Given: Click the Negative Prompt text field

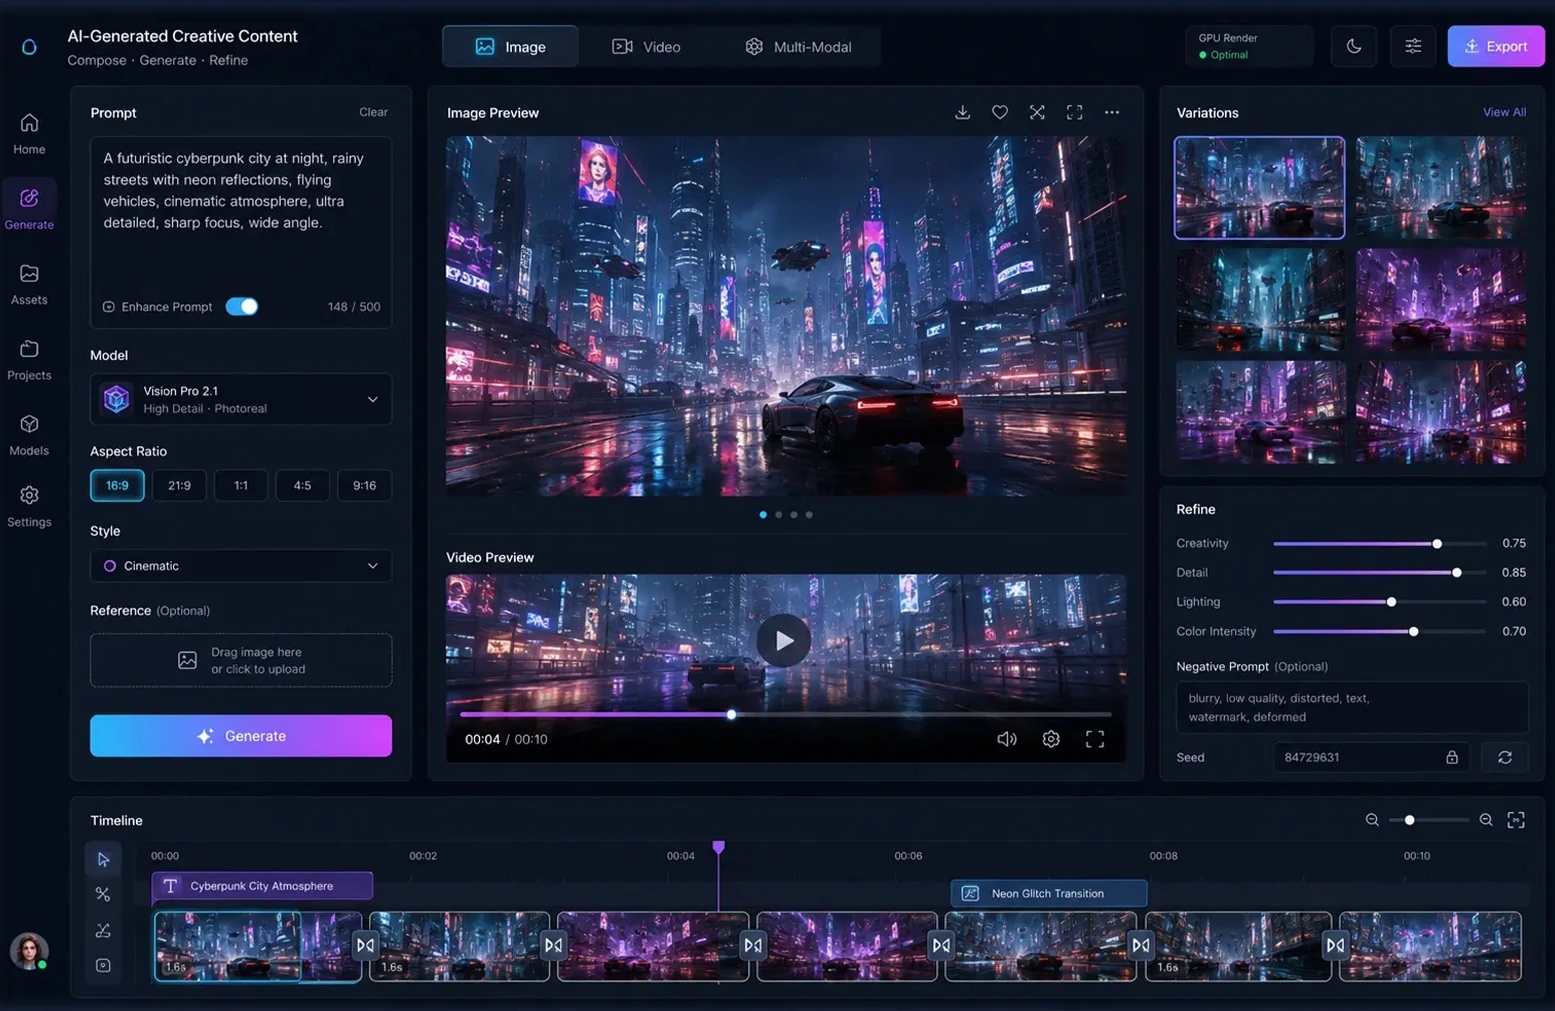Looking at the screenshot, I should 1352,707.
